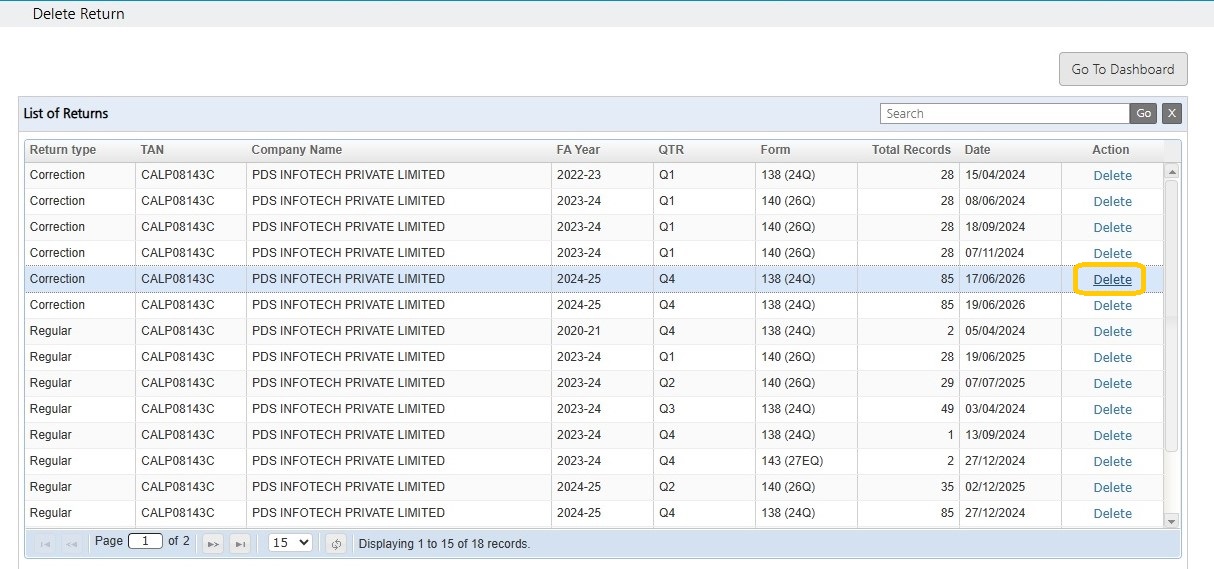Click the scrollbar down arrow
Image resolution: width=1214 pixels, height=569 pixels.
pos(1172,521)
